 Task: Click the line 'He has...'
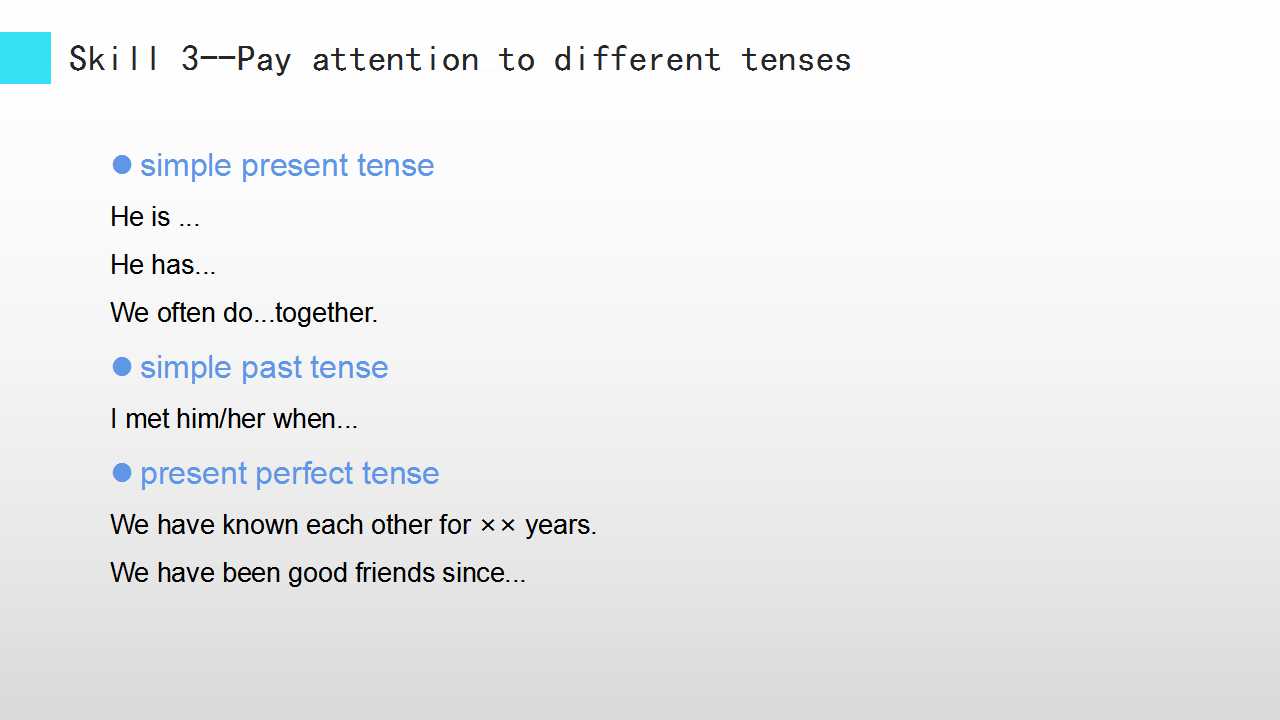[163, 264]
